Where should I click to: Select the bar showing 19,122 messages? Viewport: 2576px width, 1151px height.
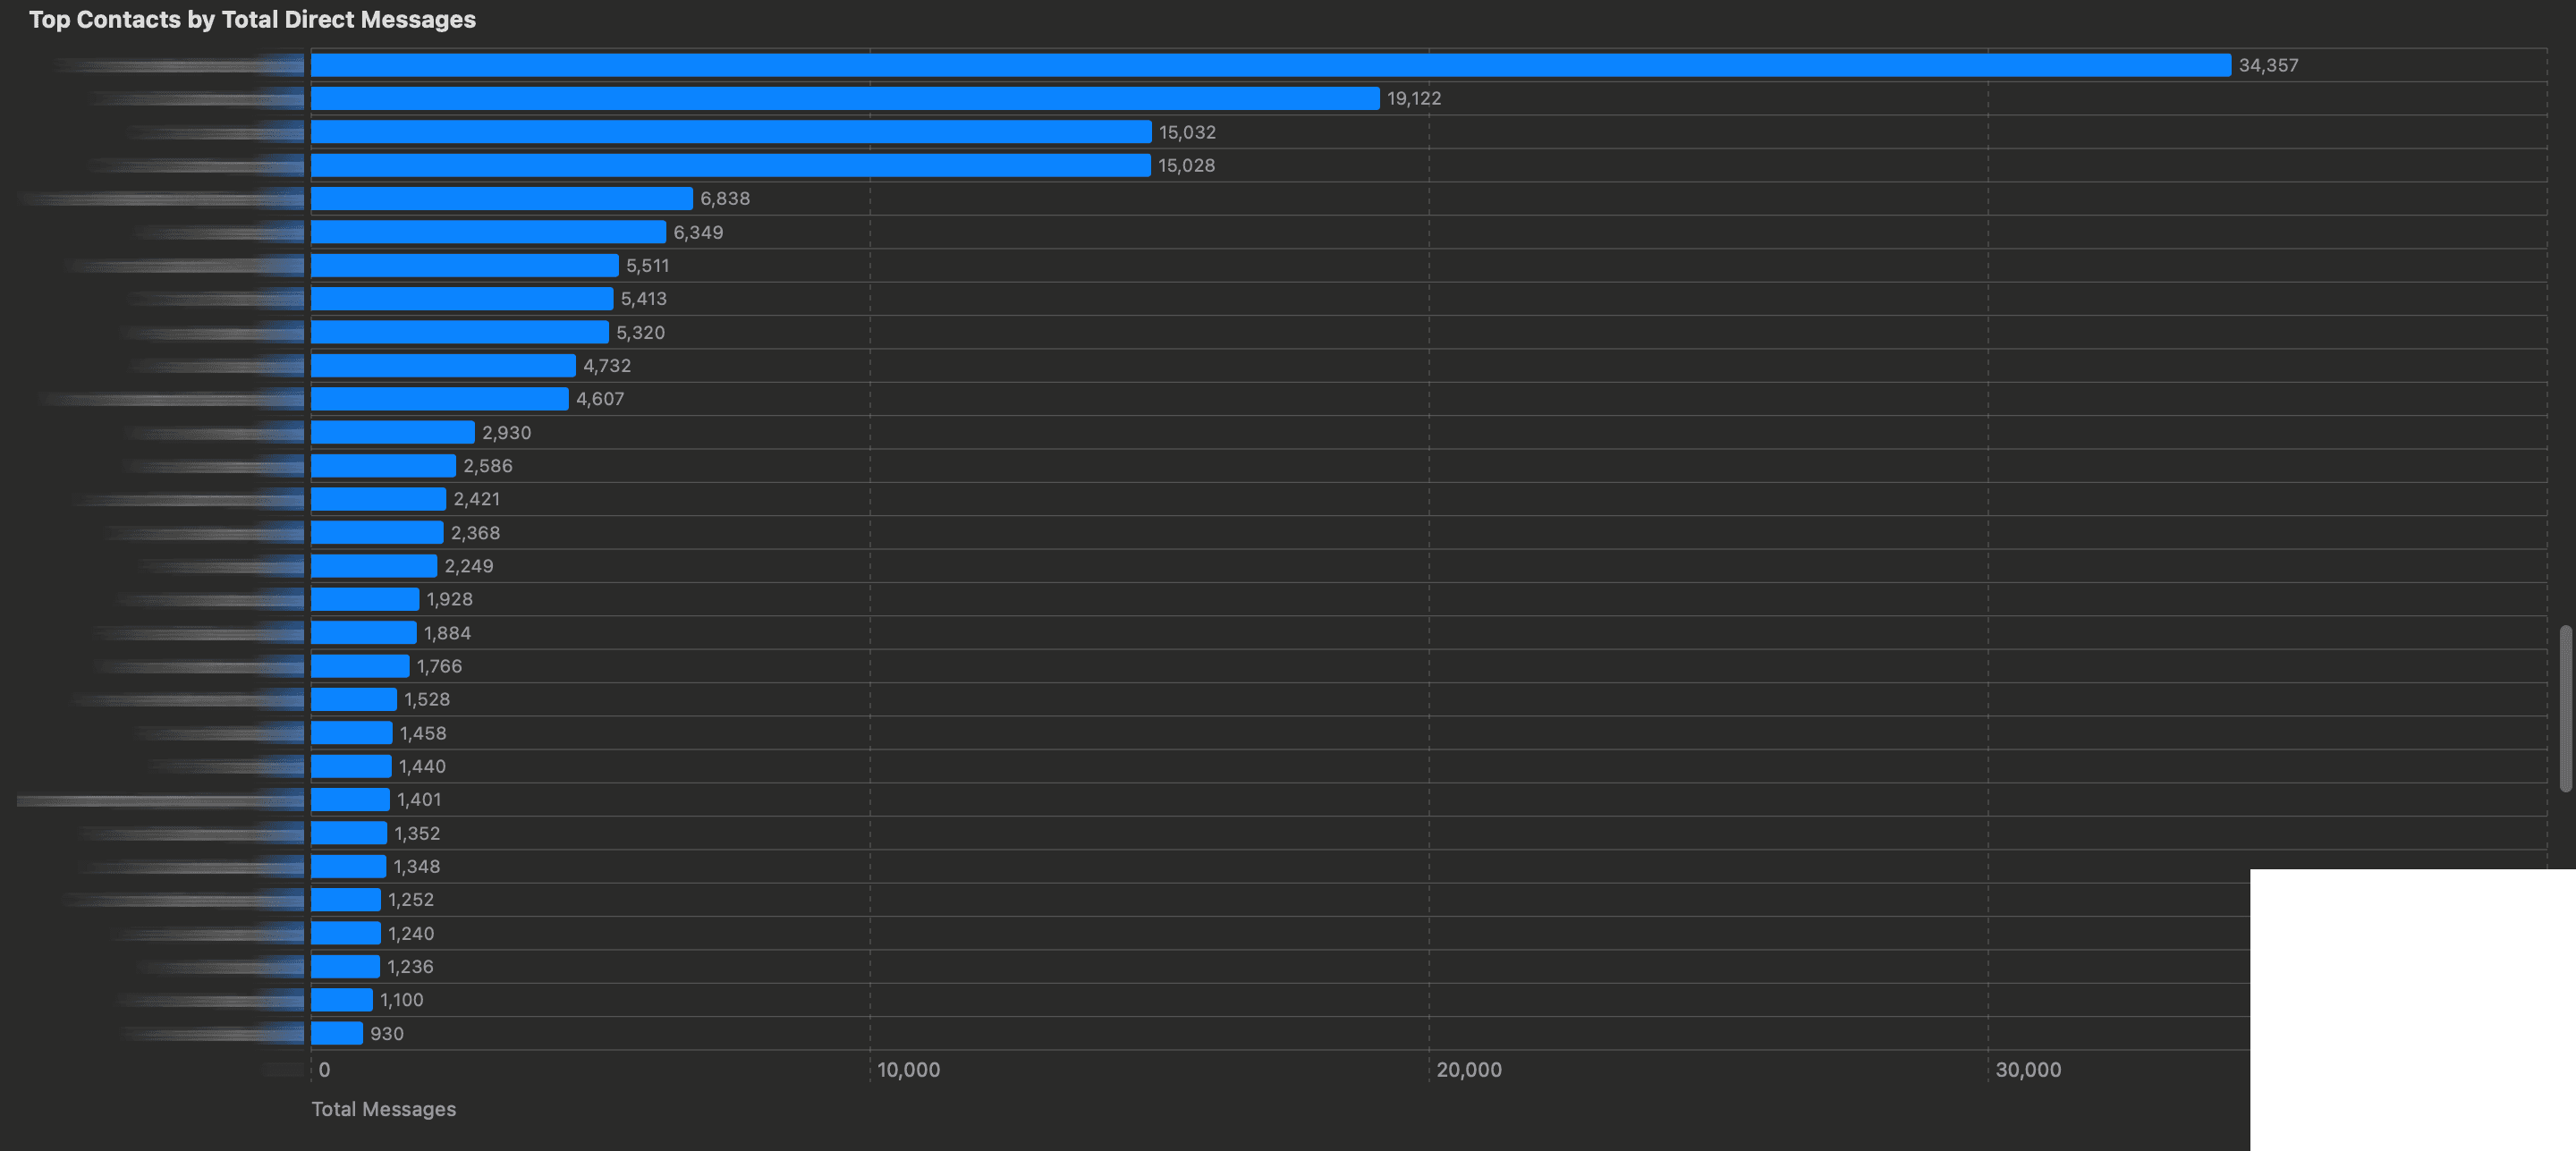point(840,98)
